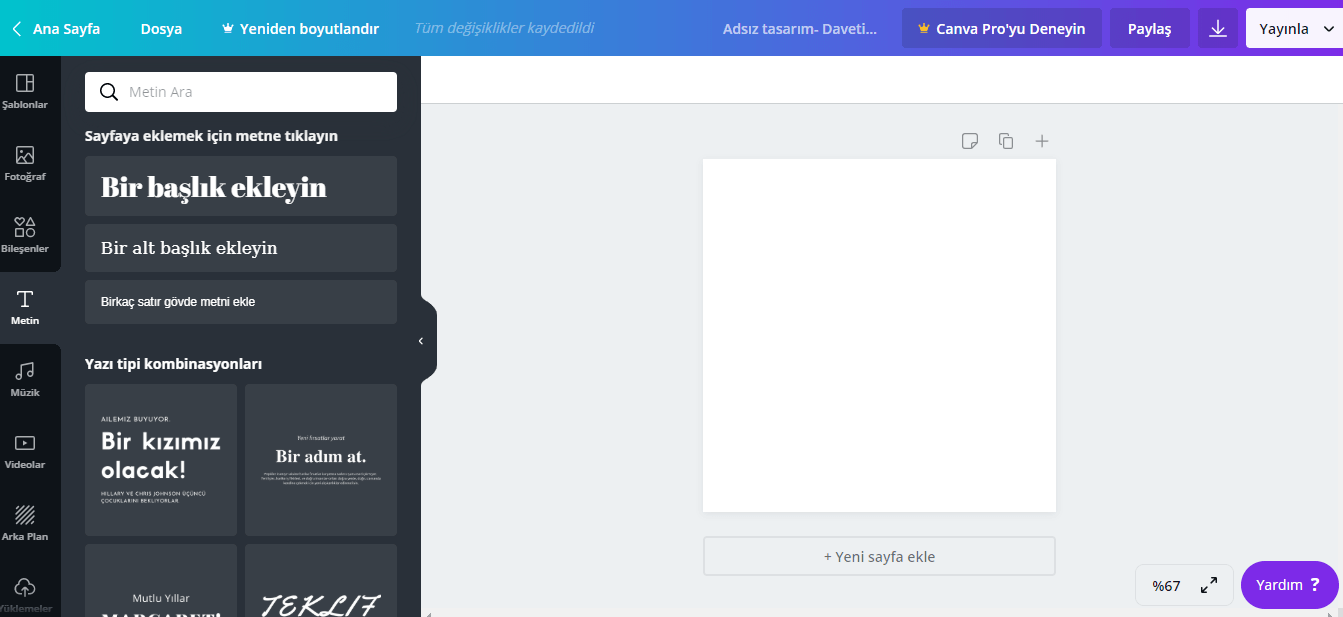
Task: Click the Paylaş button
Action: coord(1149,28)
